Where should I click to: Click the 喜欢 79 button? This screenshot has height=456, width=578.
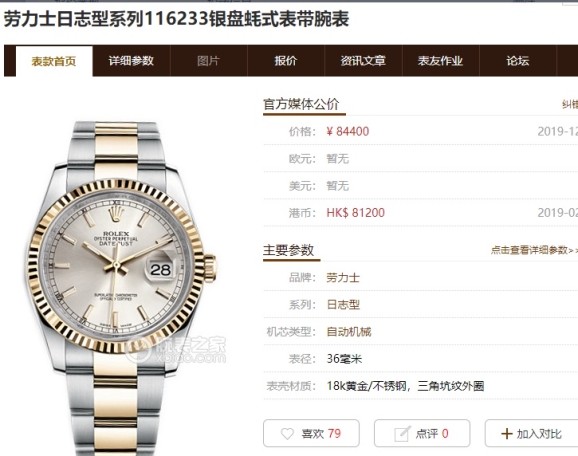[311, 433]
